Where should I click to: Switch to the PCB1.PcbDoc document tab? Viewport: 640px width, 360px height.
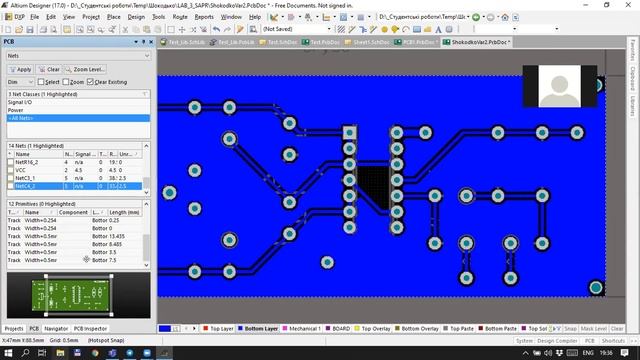pos(416,42)
